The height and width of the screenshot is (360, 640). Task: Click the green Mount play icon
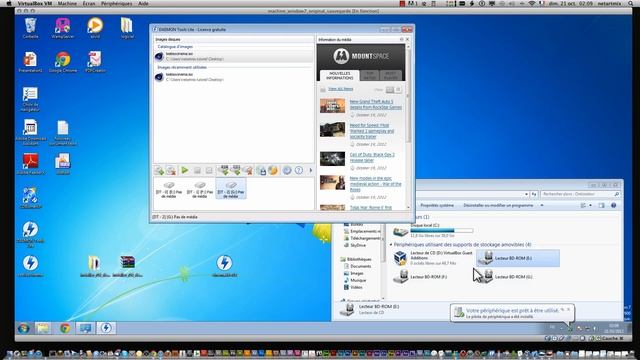click(184, 170)
